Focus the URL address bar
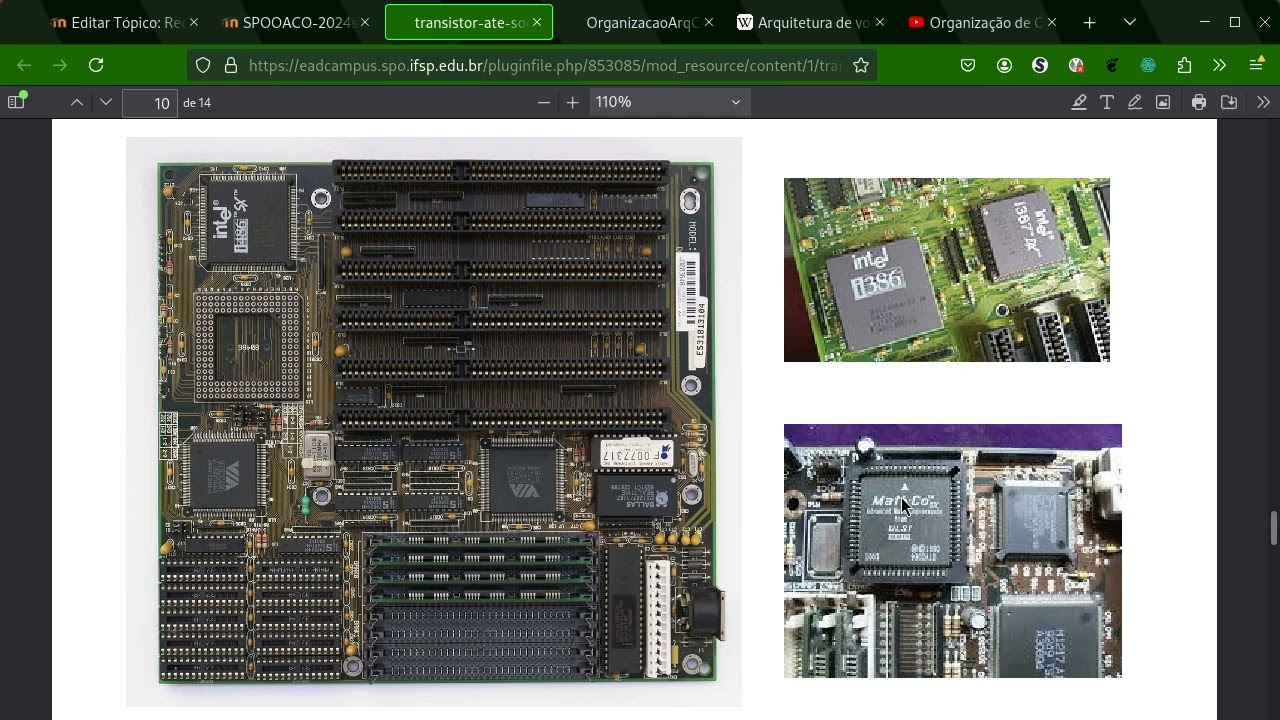 point(545,65)
